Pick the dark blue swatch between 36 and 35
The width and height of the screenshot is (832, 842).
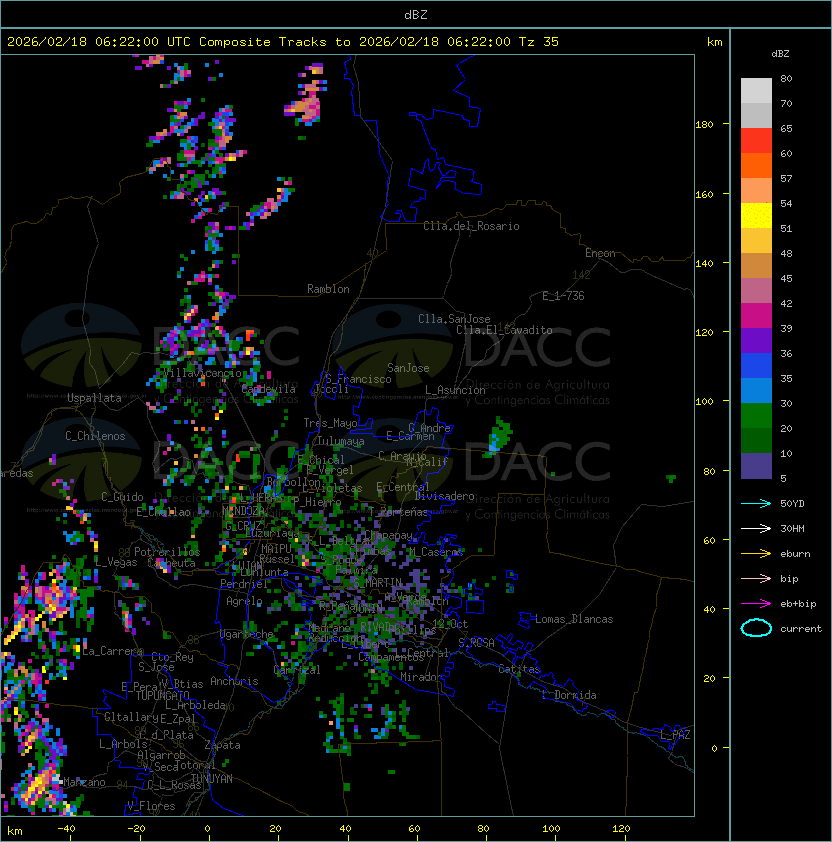click(x=756, y=366)
